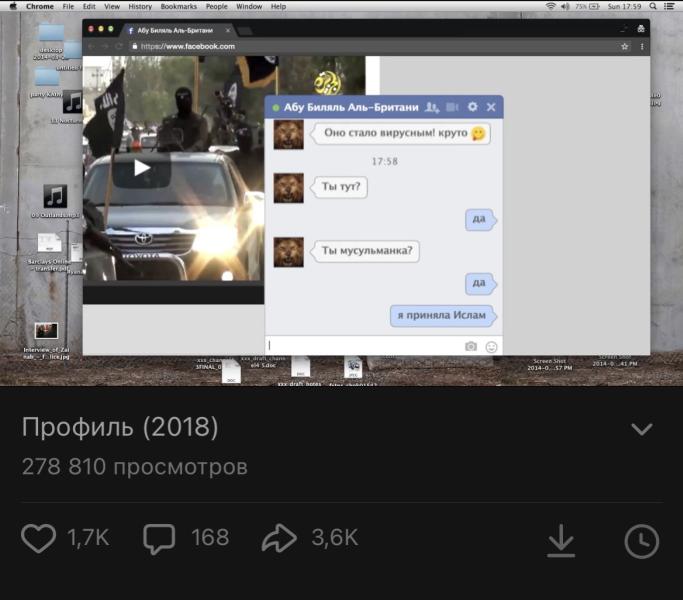Open the Help menu
This screenshot has width=683, height=600.
[x=278, y=7]
